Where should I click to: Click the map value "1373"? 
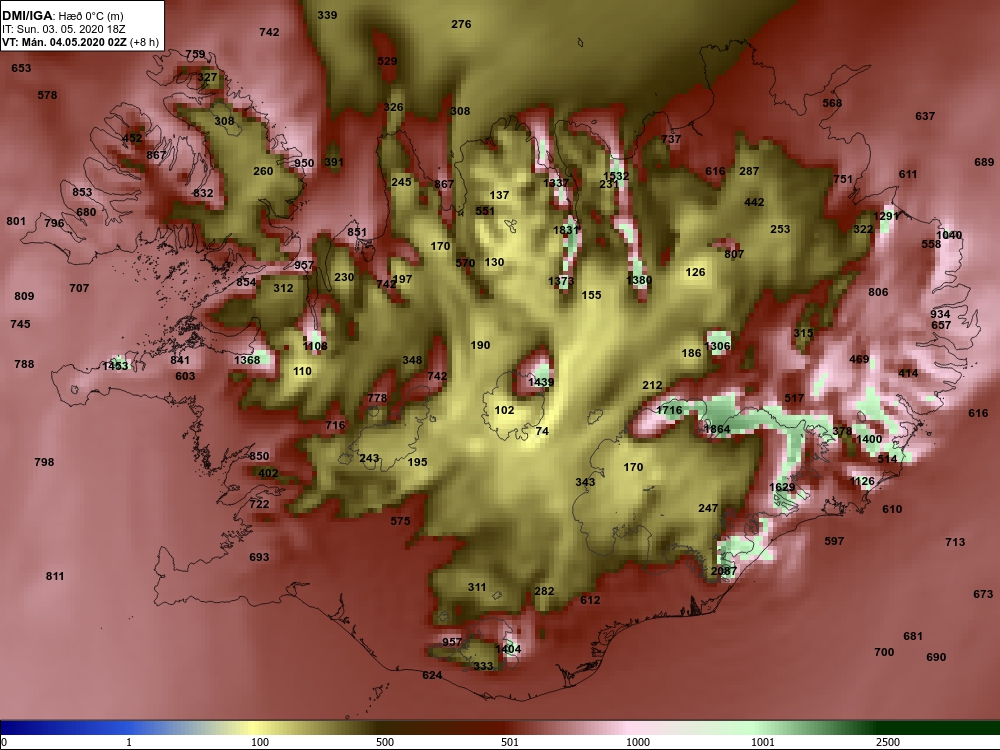[x=561, y=281]
